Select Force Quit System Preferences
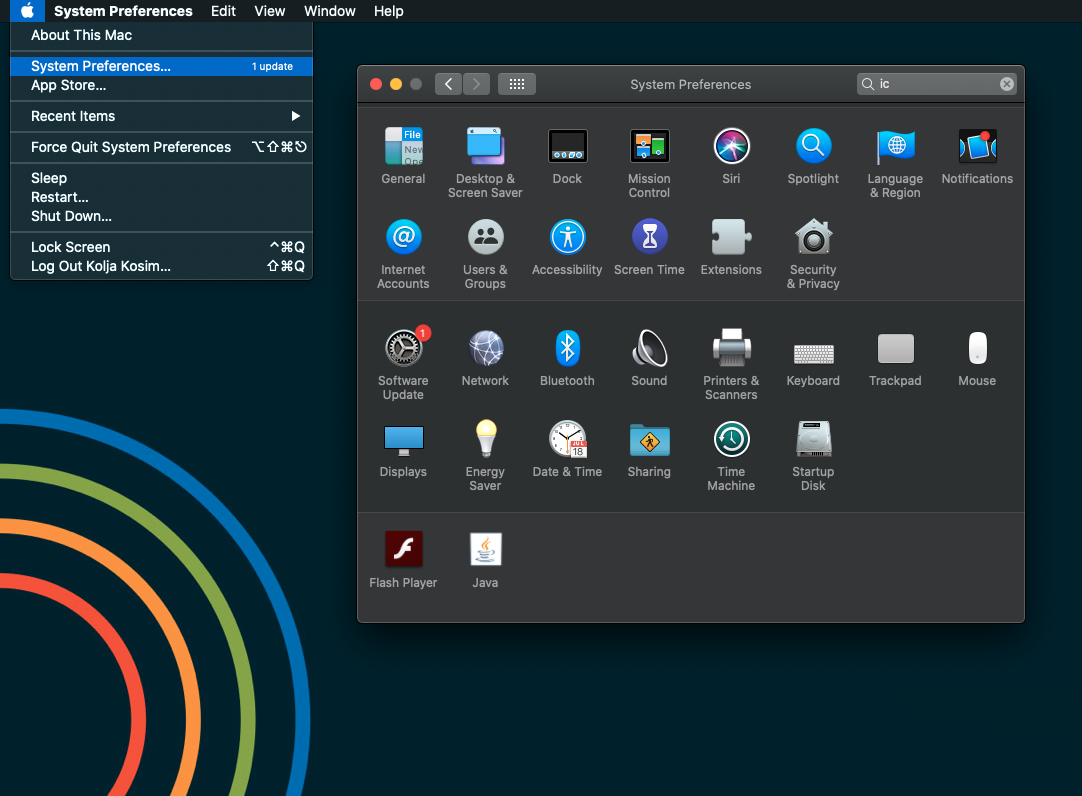This screenshot has width=1082, height=796. pos(161,147)
